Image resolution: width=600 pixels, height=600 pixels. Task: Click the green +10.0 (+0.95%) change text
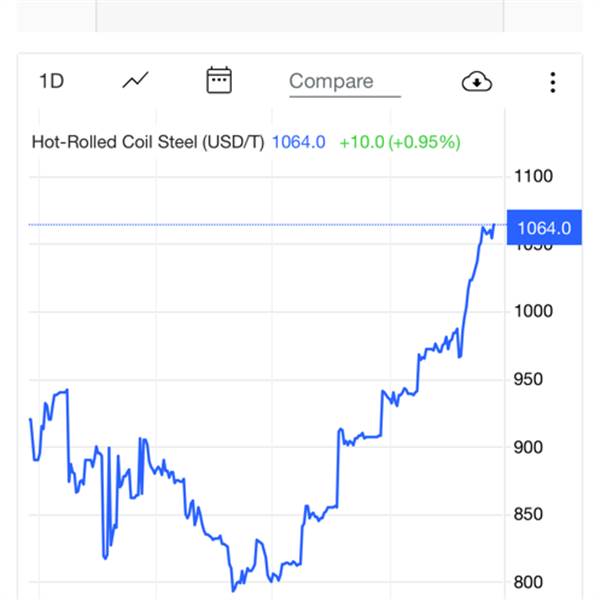click(x=400, y=142)
